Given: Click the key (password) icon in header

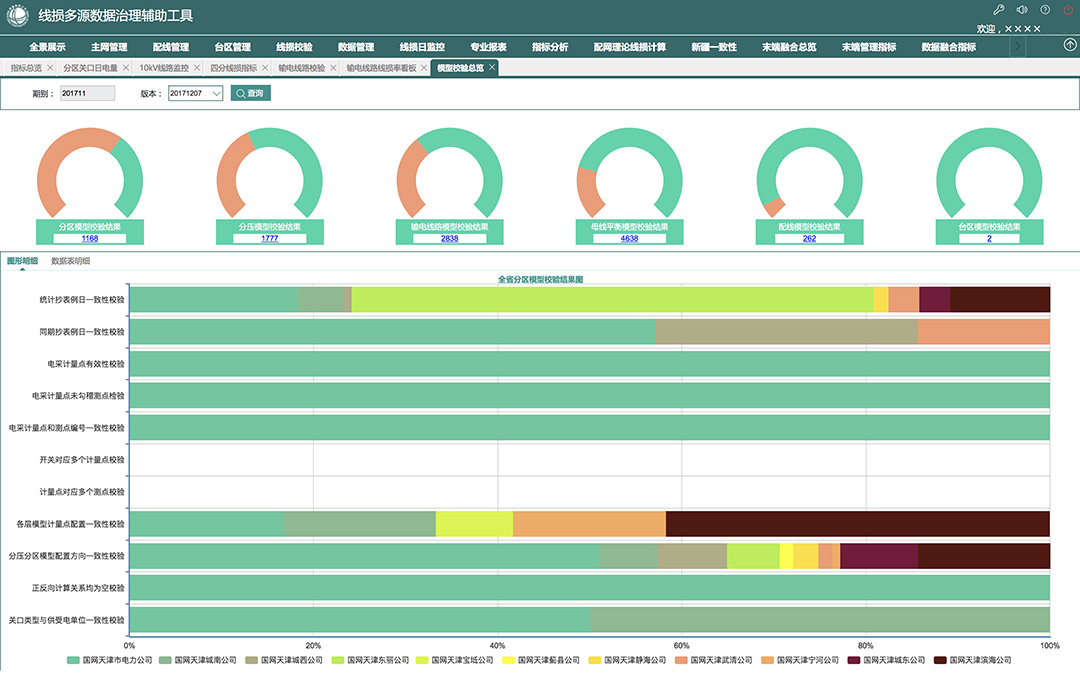Looking at the screenshot, I should [998, 10].
